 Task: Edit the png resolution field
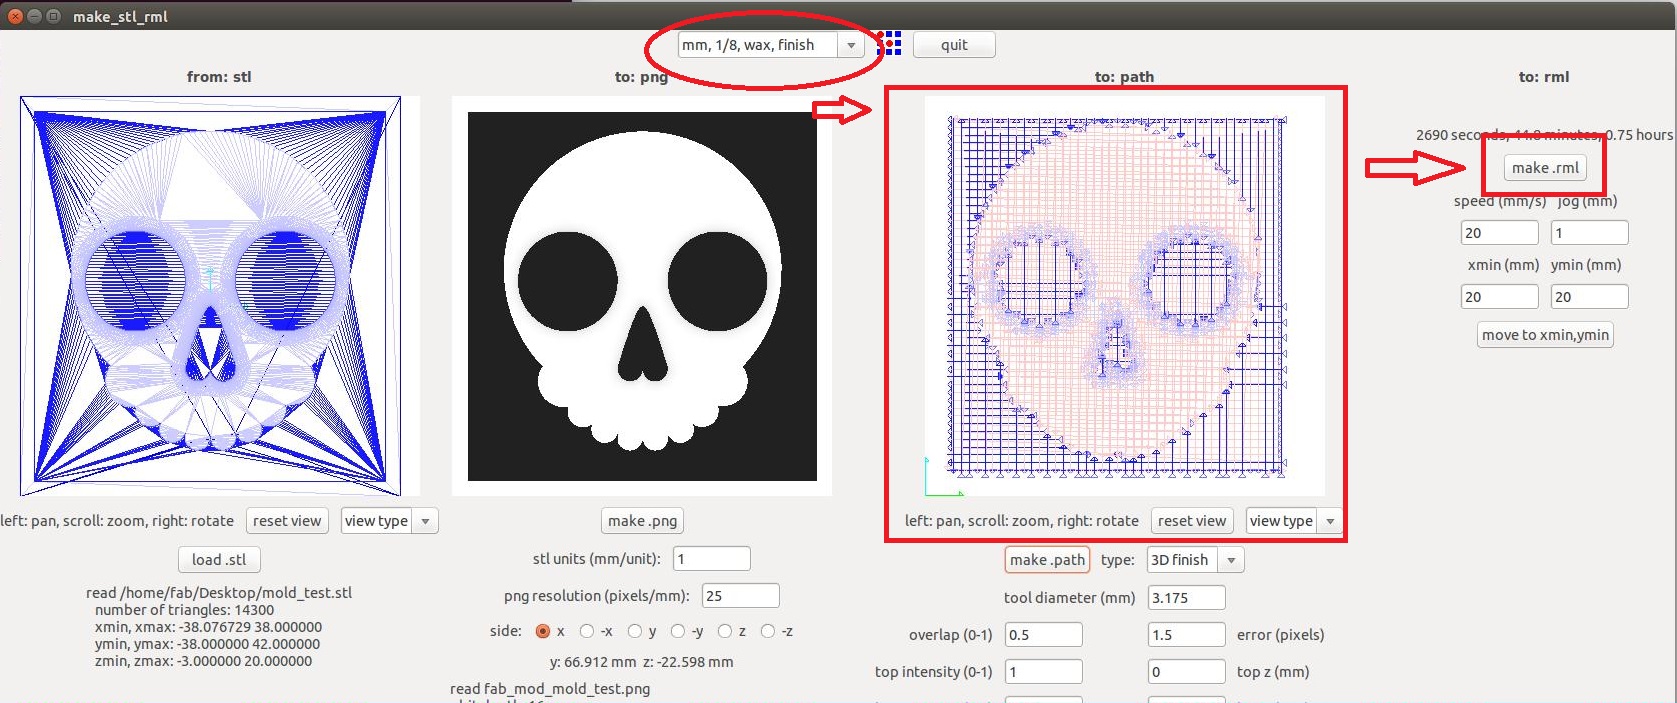point(740,596)
